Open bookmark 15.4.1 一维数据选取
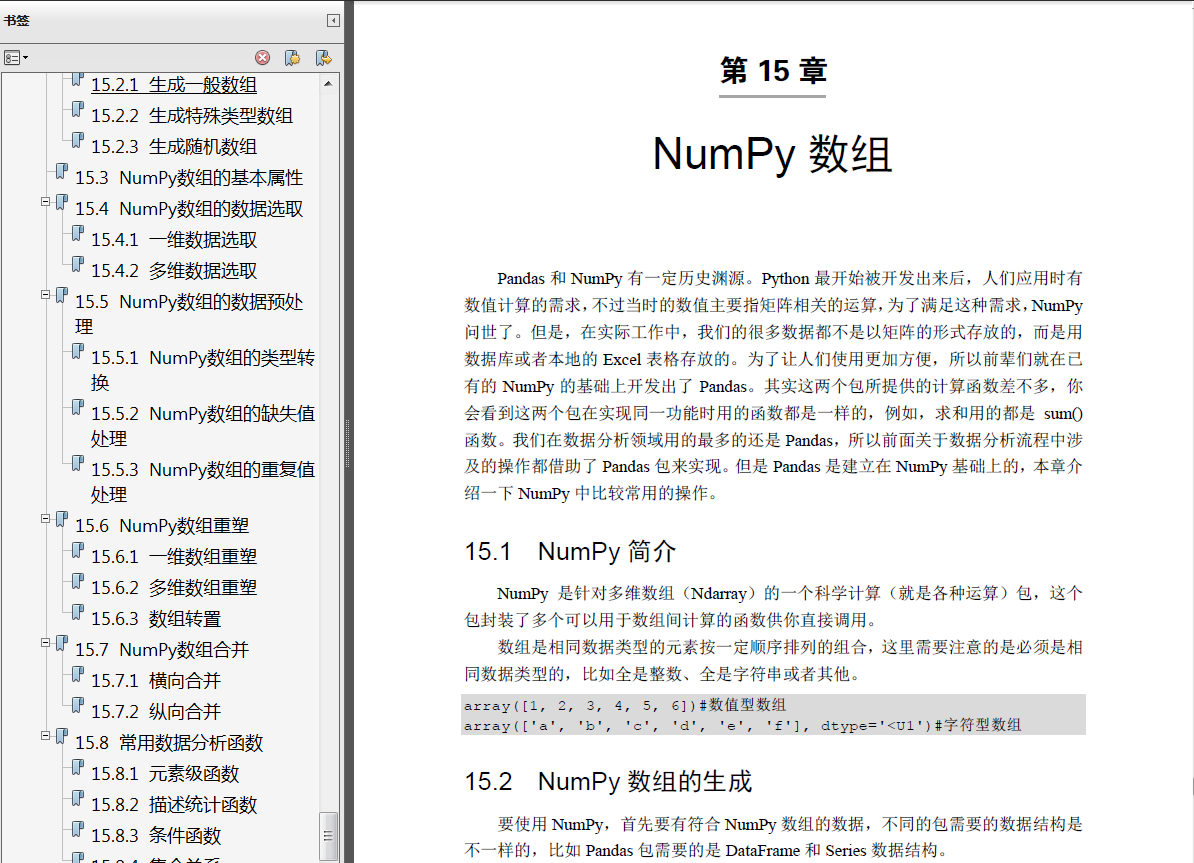Screen dimensions: 1194x863 [174, 240]
